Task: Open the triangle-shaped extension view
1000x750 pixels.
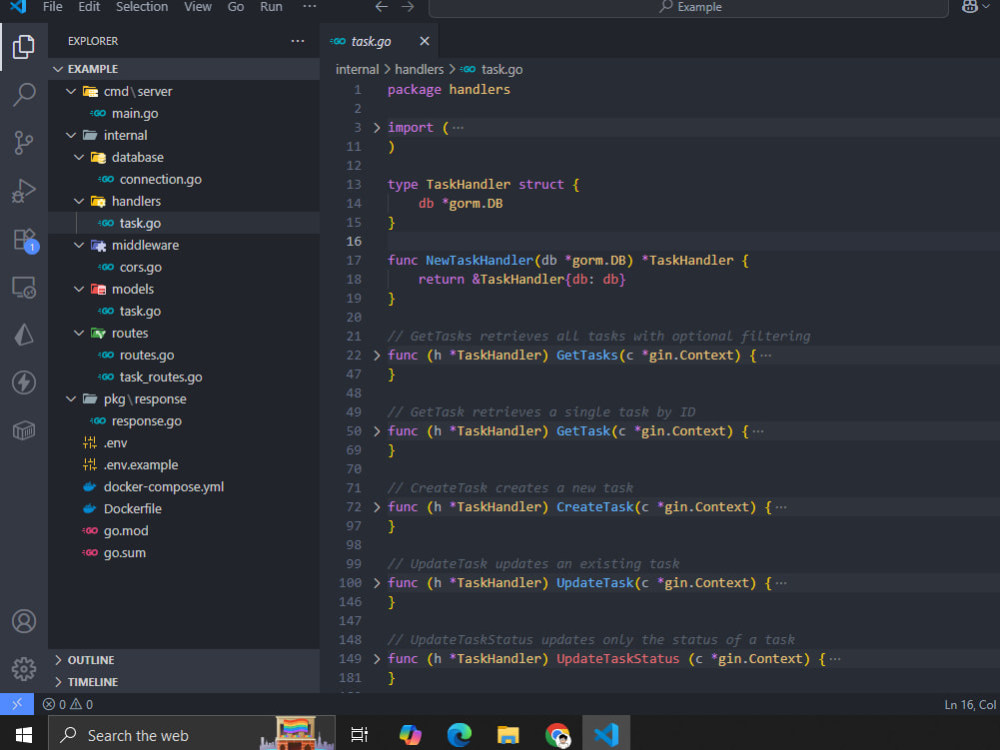Action: coord(24,335)
